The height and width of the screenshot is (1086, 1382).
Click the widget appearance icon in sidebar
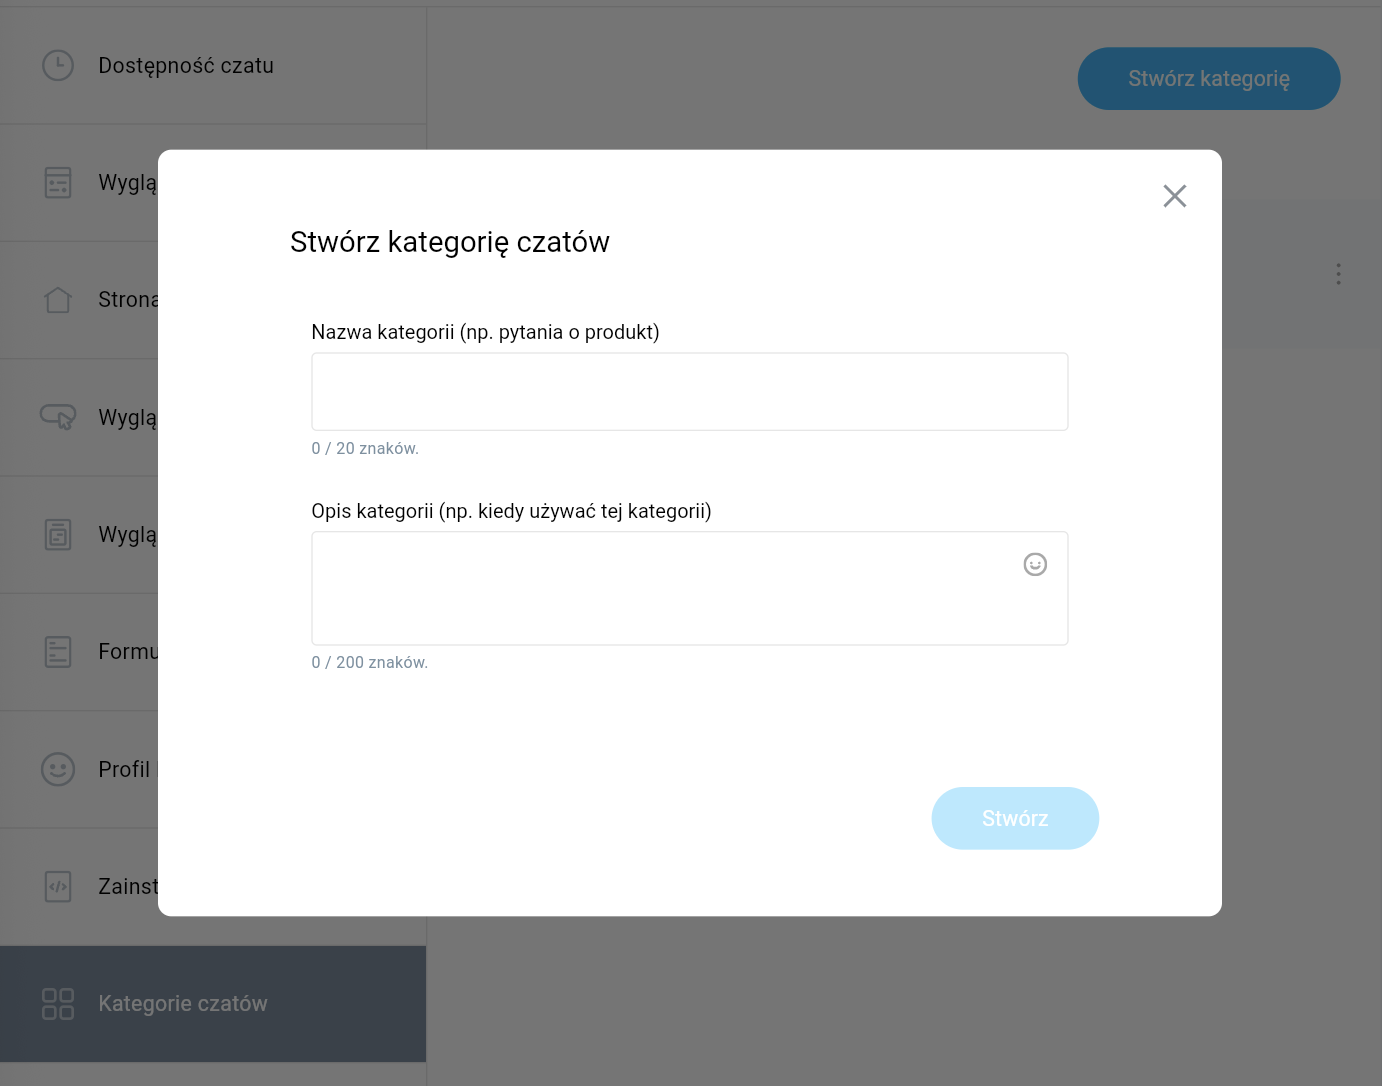click(x=58, y=183)
